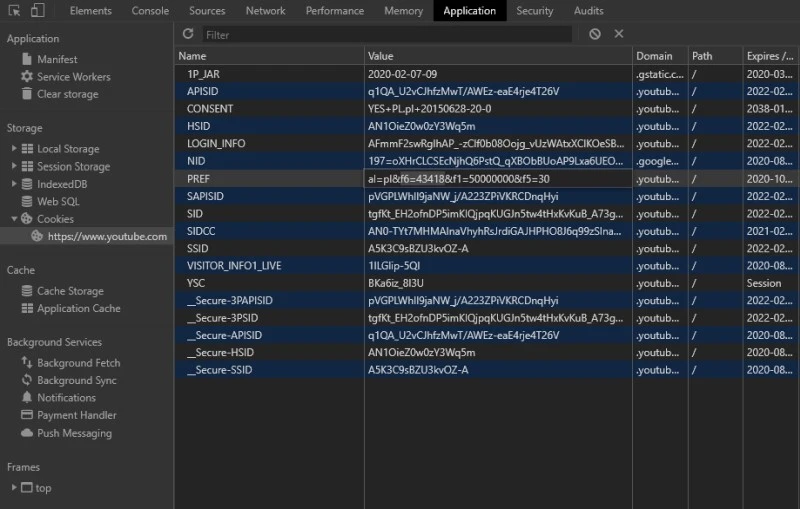This screenshot has width=800, height=509.
Task: Select the youtube.com cookies entry
Action: pos(107,237)
